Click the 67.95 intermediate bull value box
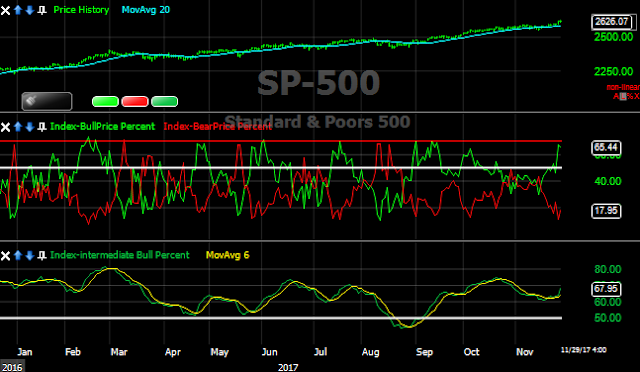 pyautogui.click(x=606, y=289)
